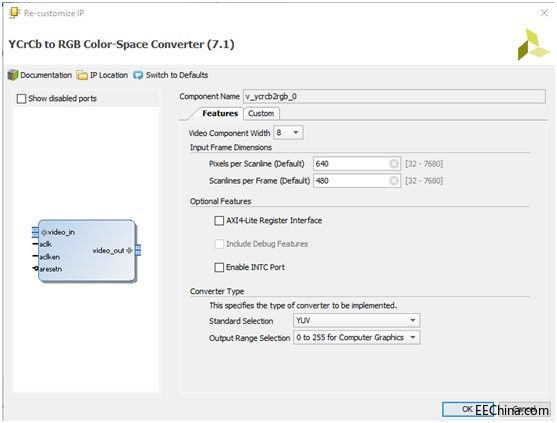
Task: Open the Documentation book icon
Action: [13, 75]
